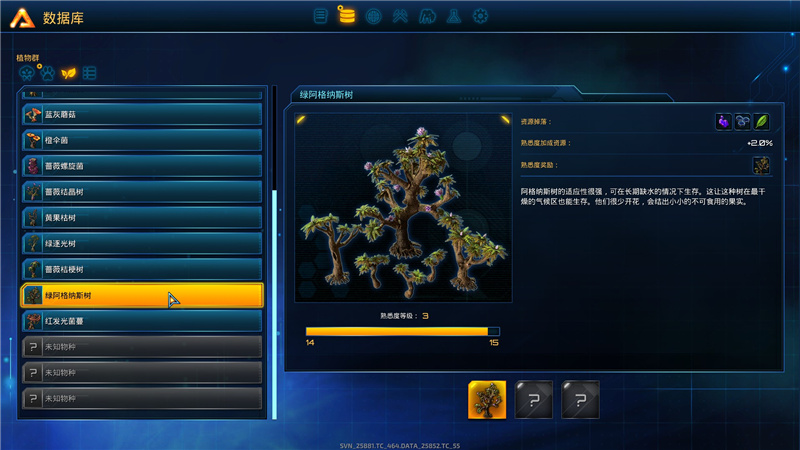Select the leaf flora category tab

point(68,73)
